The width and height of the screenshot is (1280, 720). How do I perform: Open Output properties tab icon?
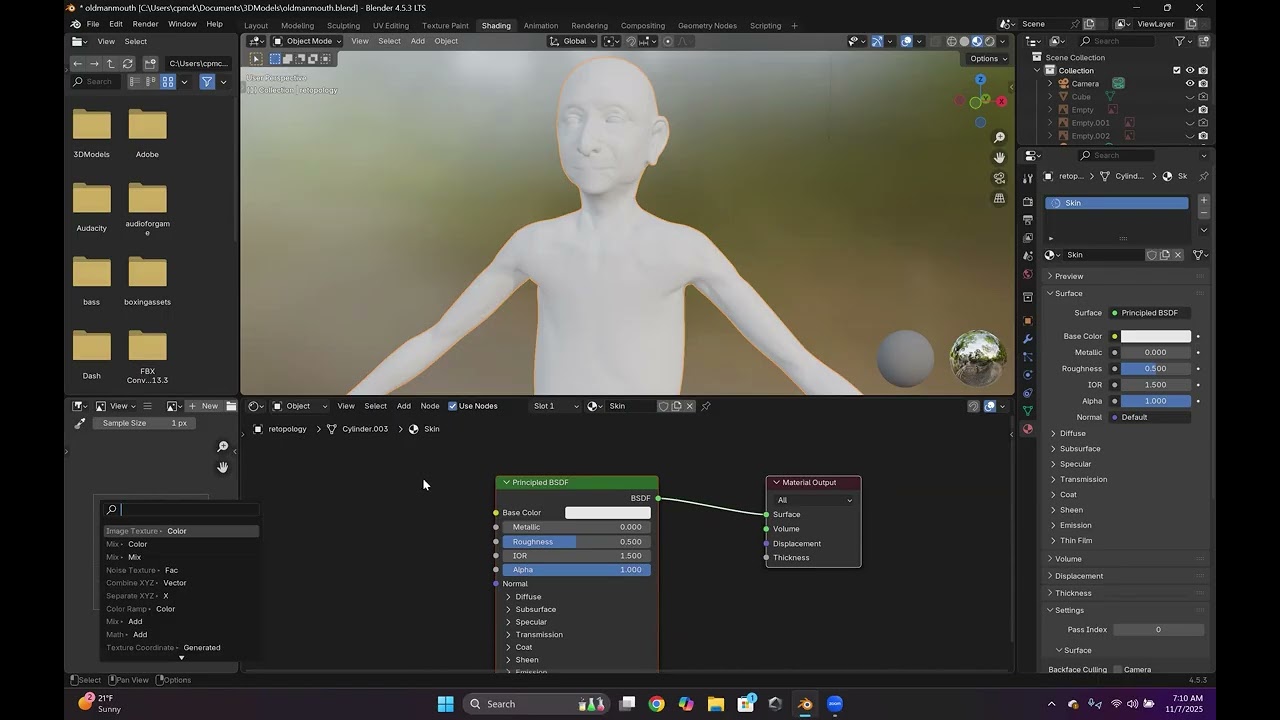tap(1028, 220)
